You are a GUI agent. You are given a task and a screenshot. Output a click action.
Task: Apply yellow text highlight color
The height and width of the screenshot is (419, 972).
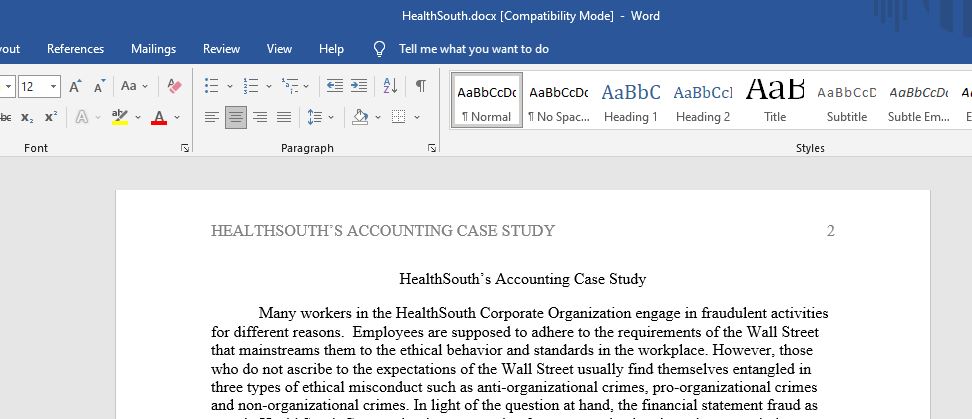(120, 117)
